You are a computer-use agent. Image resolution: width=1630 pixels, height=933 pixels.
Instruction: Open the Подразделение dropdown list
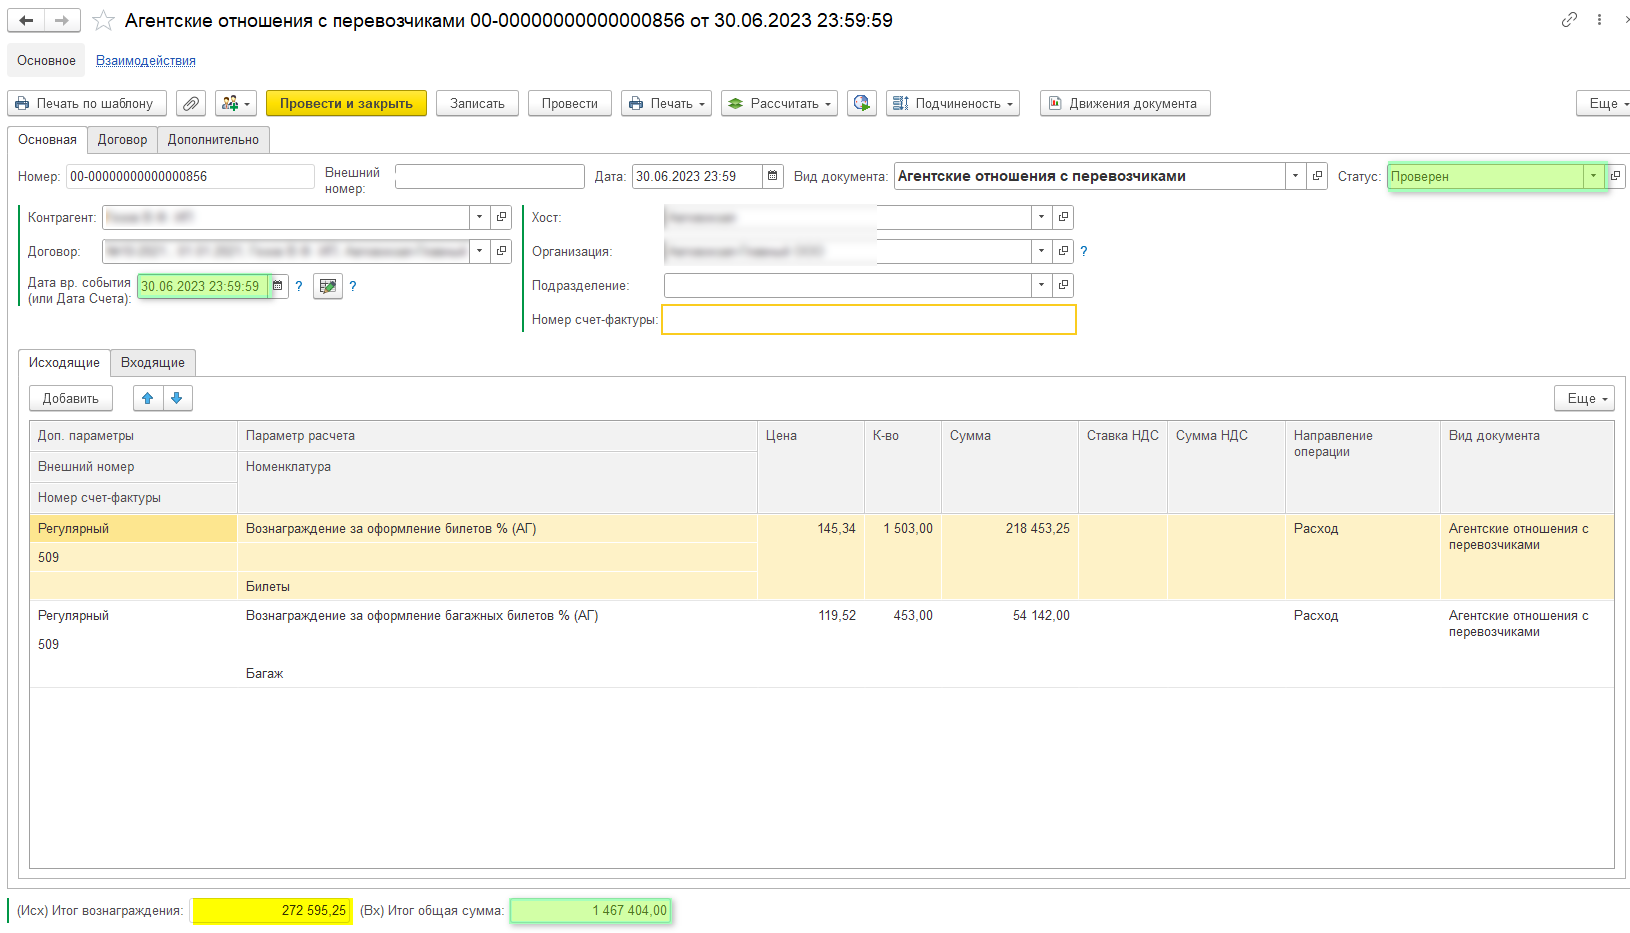1041,286
